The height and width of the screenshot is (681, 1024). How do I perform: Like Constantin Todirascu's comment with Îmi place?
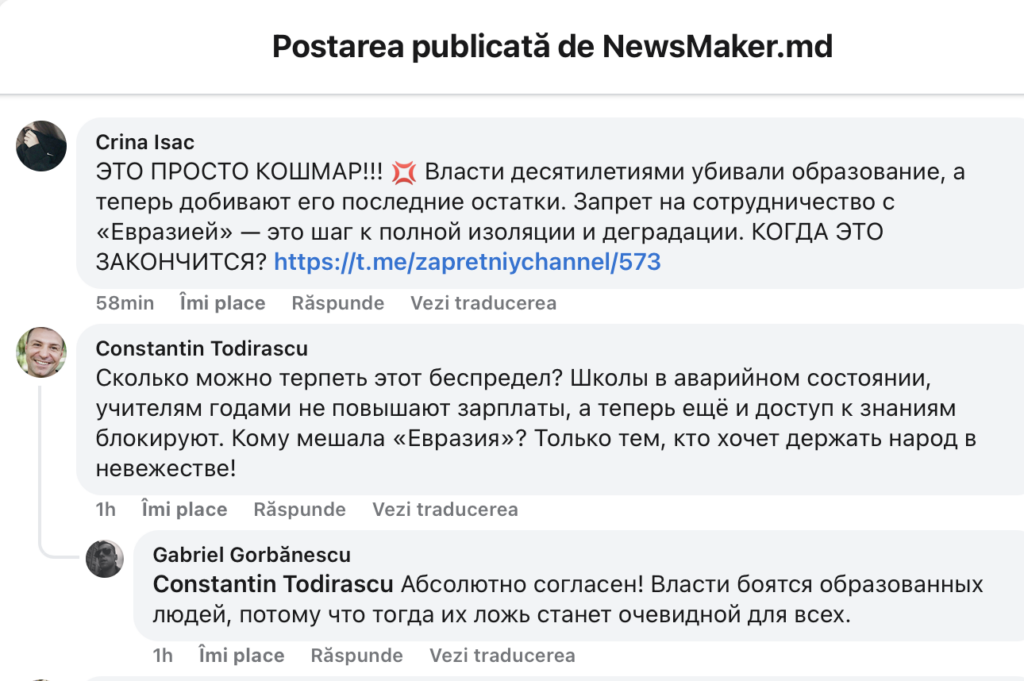185,509
